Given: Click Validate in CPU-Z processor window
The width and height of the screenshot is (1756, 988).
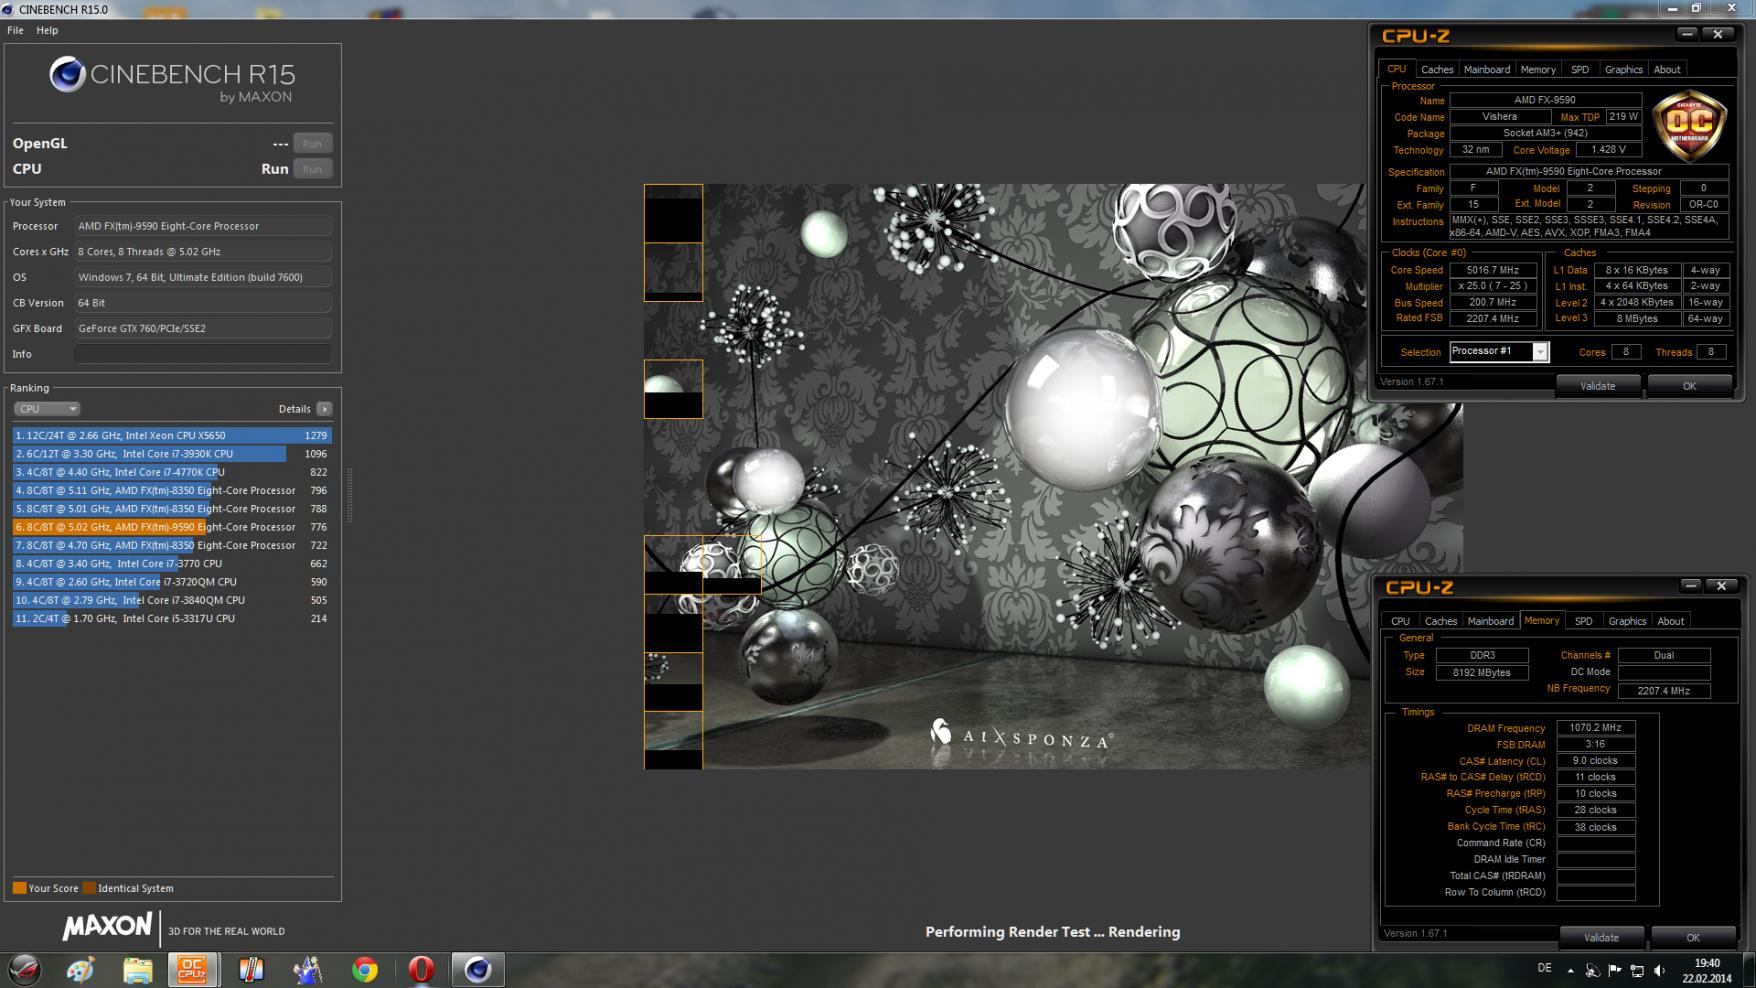Looking at the screenshot, I should [1598, 386].
